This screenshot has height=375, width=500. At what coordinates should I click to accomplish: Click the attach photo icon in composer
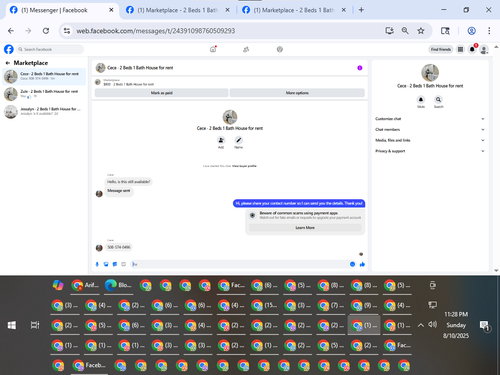click(x=106, y=264)
